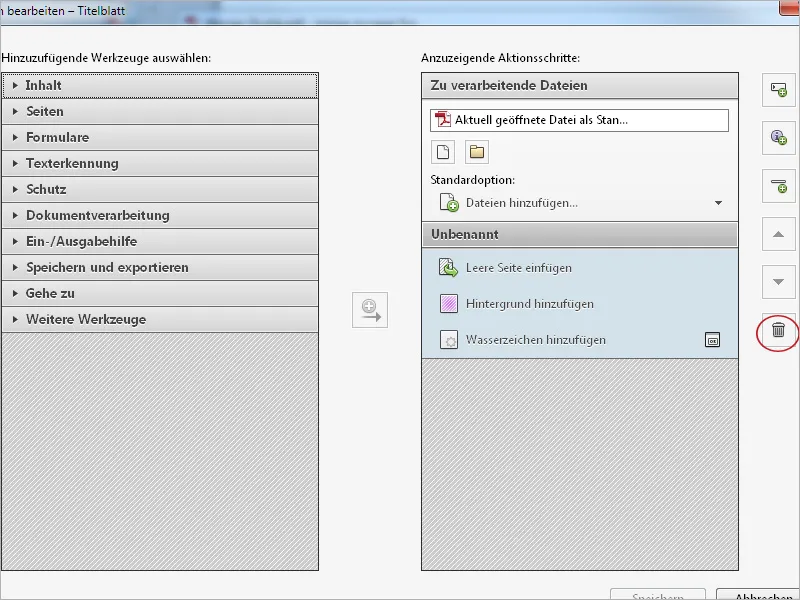Expand the Inhalt tool category
The width and height of the screenshot is (800, 600).
coord(160,86)
